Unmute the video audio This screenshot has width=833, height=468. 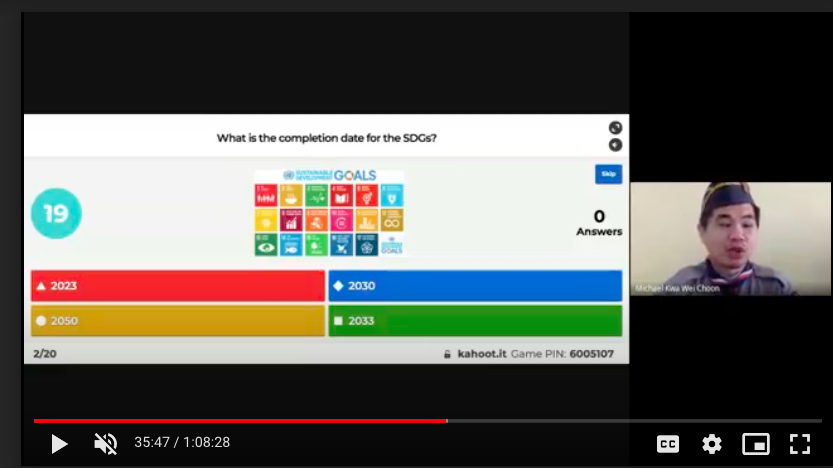[105, 444]
